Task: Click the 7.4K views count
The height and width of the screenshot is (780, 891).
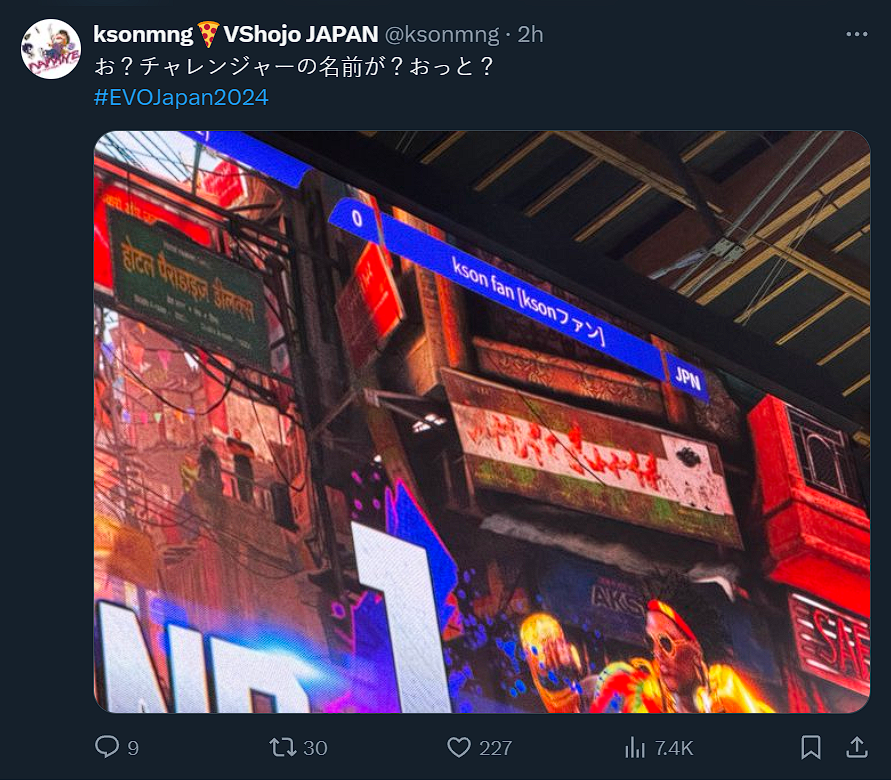Action: tap(674, 748)
